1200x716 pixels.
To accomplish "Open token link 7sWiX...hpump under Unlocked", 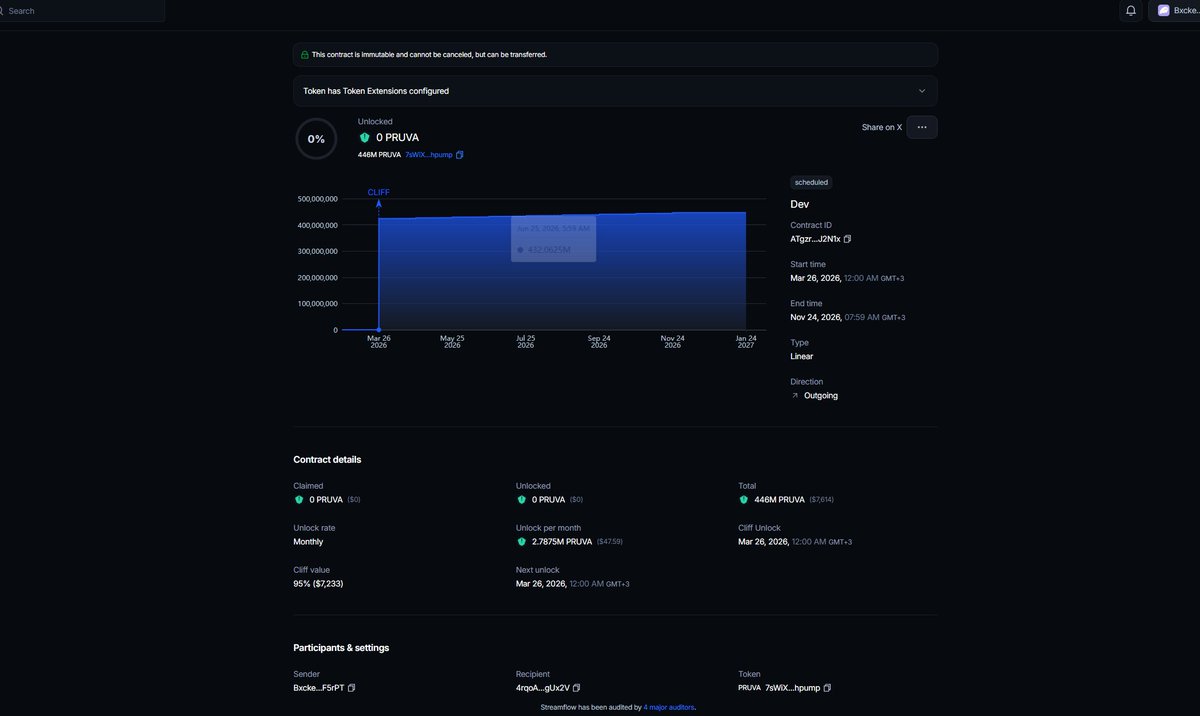I will coord(429,155).
